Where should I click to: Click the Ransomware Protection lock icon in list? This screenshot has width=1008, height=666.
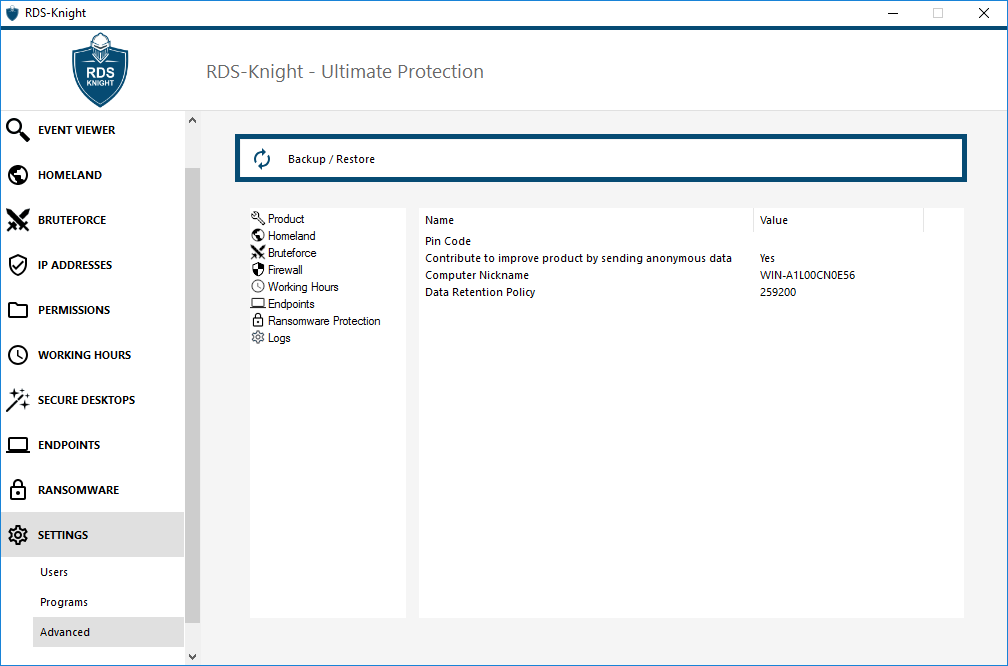258,320
